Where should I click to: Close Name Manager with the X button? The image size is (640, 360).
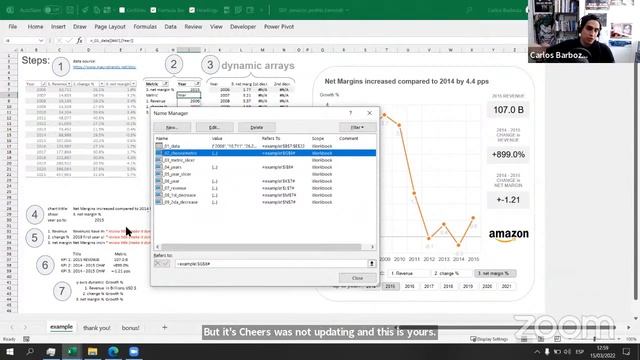point(369,113)
